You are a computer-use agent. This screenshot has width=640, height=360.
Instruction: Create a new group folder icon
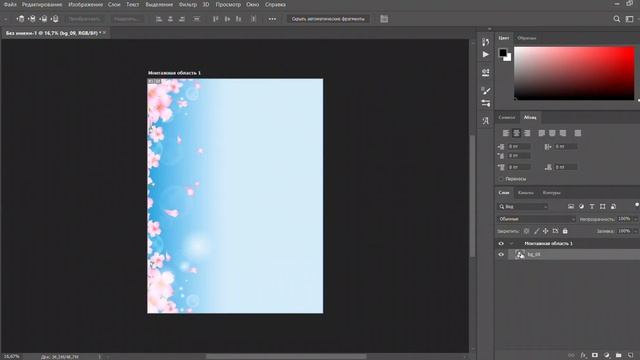coord(618,356)
